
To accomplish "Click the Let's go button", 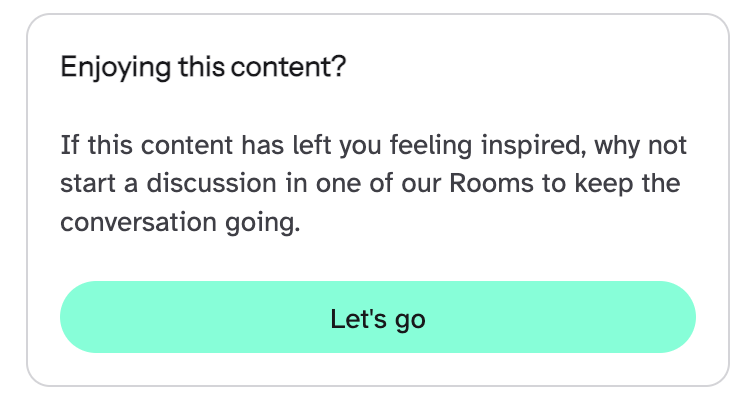I will point(377,317).
